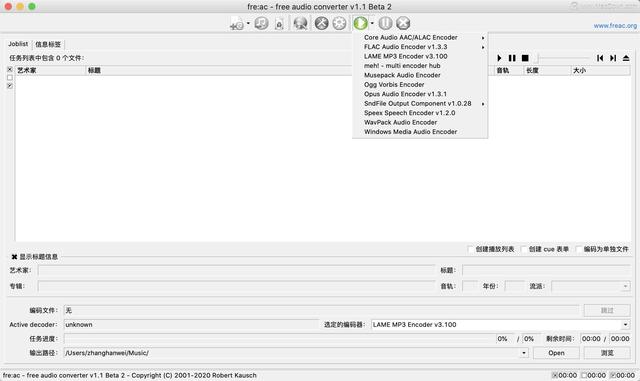
Task: Click the 任务进度 progress bar
Action: pos(280,339)
